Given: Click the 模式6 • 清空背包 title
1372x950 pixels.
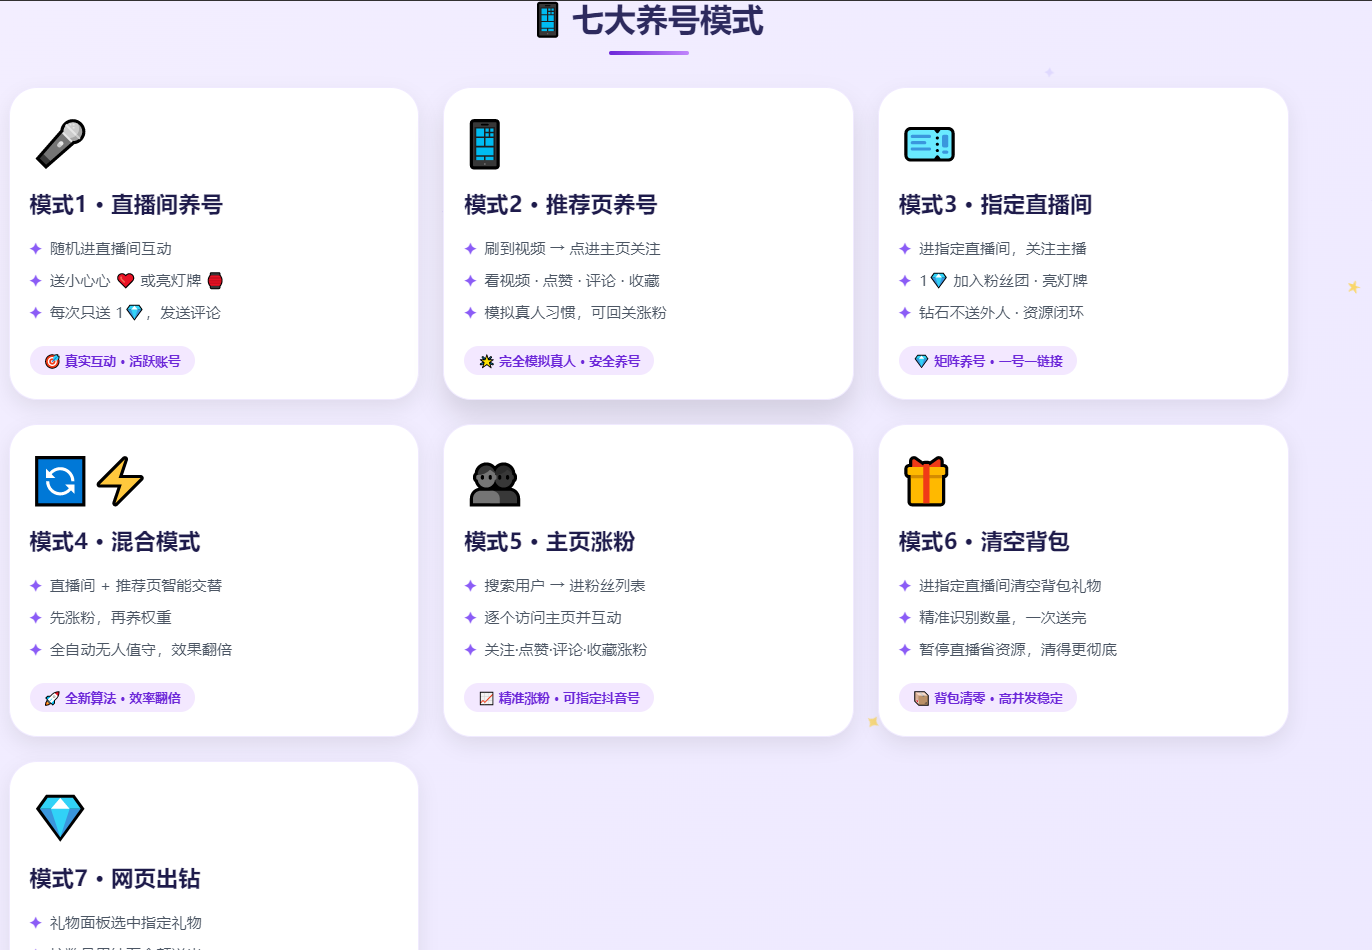Looking at the screenshot, I should click(x=984, y=542).
